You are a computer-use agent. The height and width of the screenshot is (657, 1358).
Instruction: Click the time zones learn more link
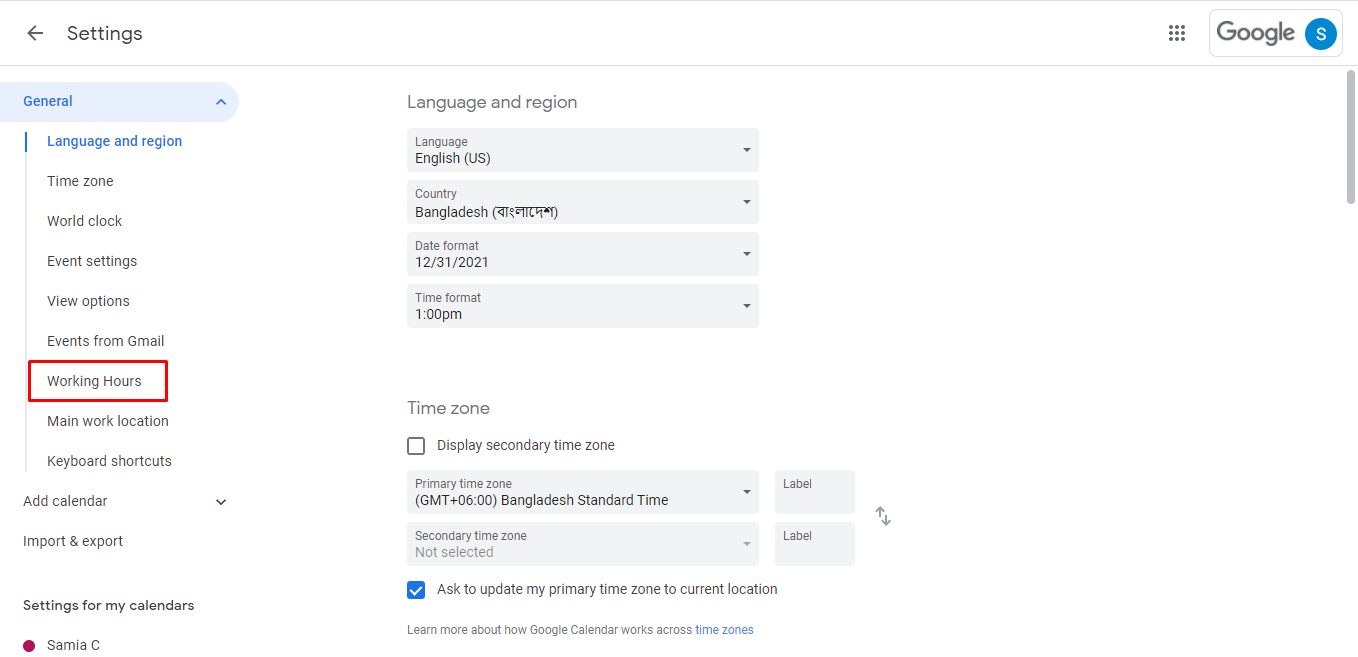(723, 629)
